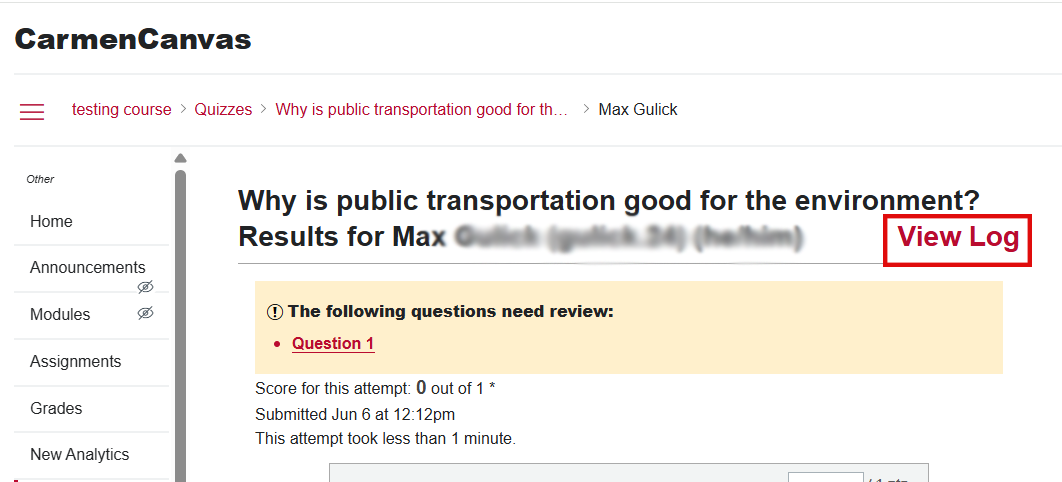
Task: Click the Max Gulick breadcrumb text
Action: [637, 110]
